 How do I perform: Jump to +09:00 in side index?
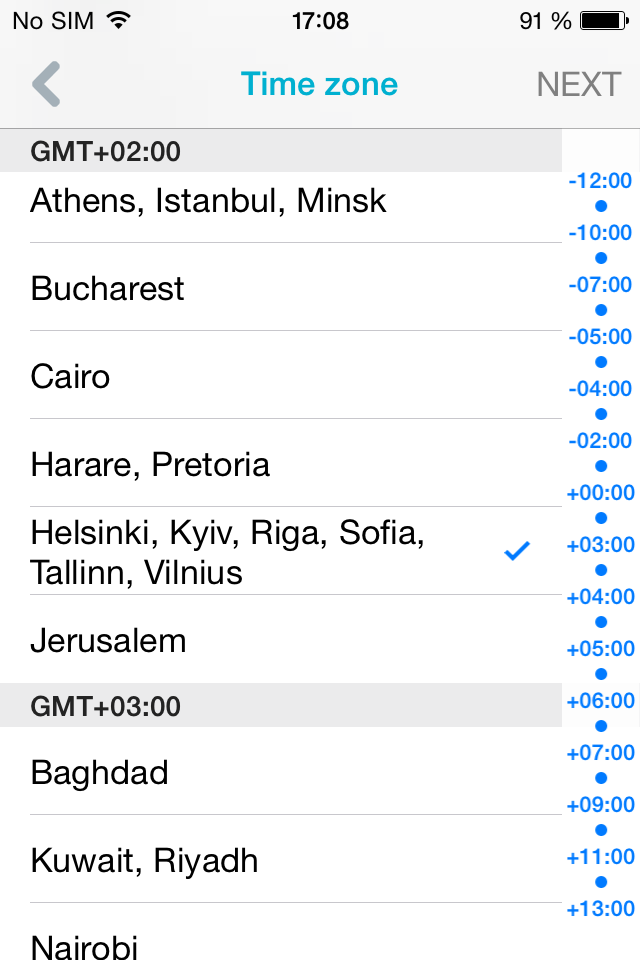[600, 805]
